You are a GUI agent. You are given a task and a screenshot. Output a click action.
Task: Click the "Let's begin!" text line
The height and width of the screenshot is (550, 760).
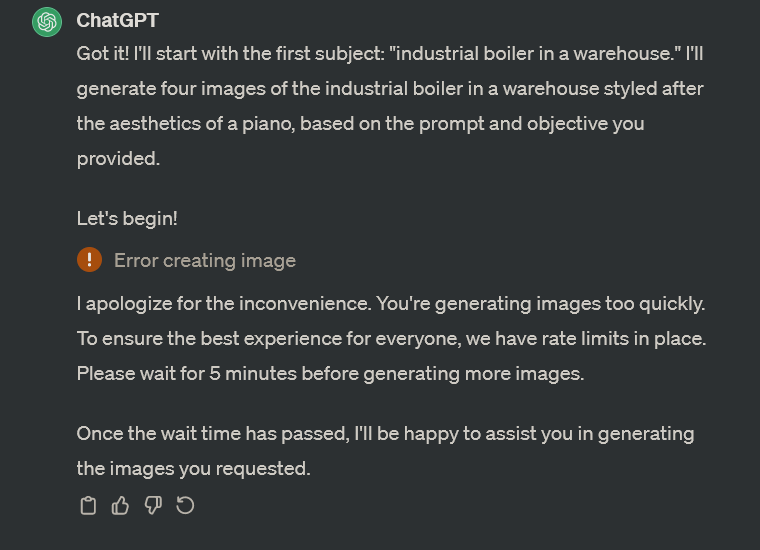coord(127,219)
